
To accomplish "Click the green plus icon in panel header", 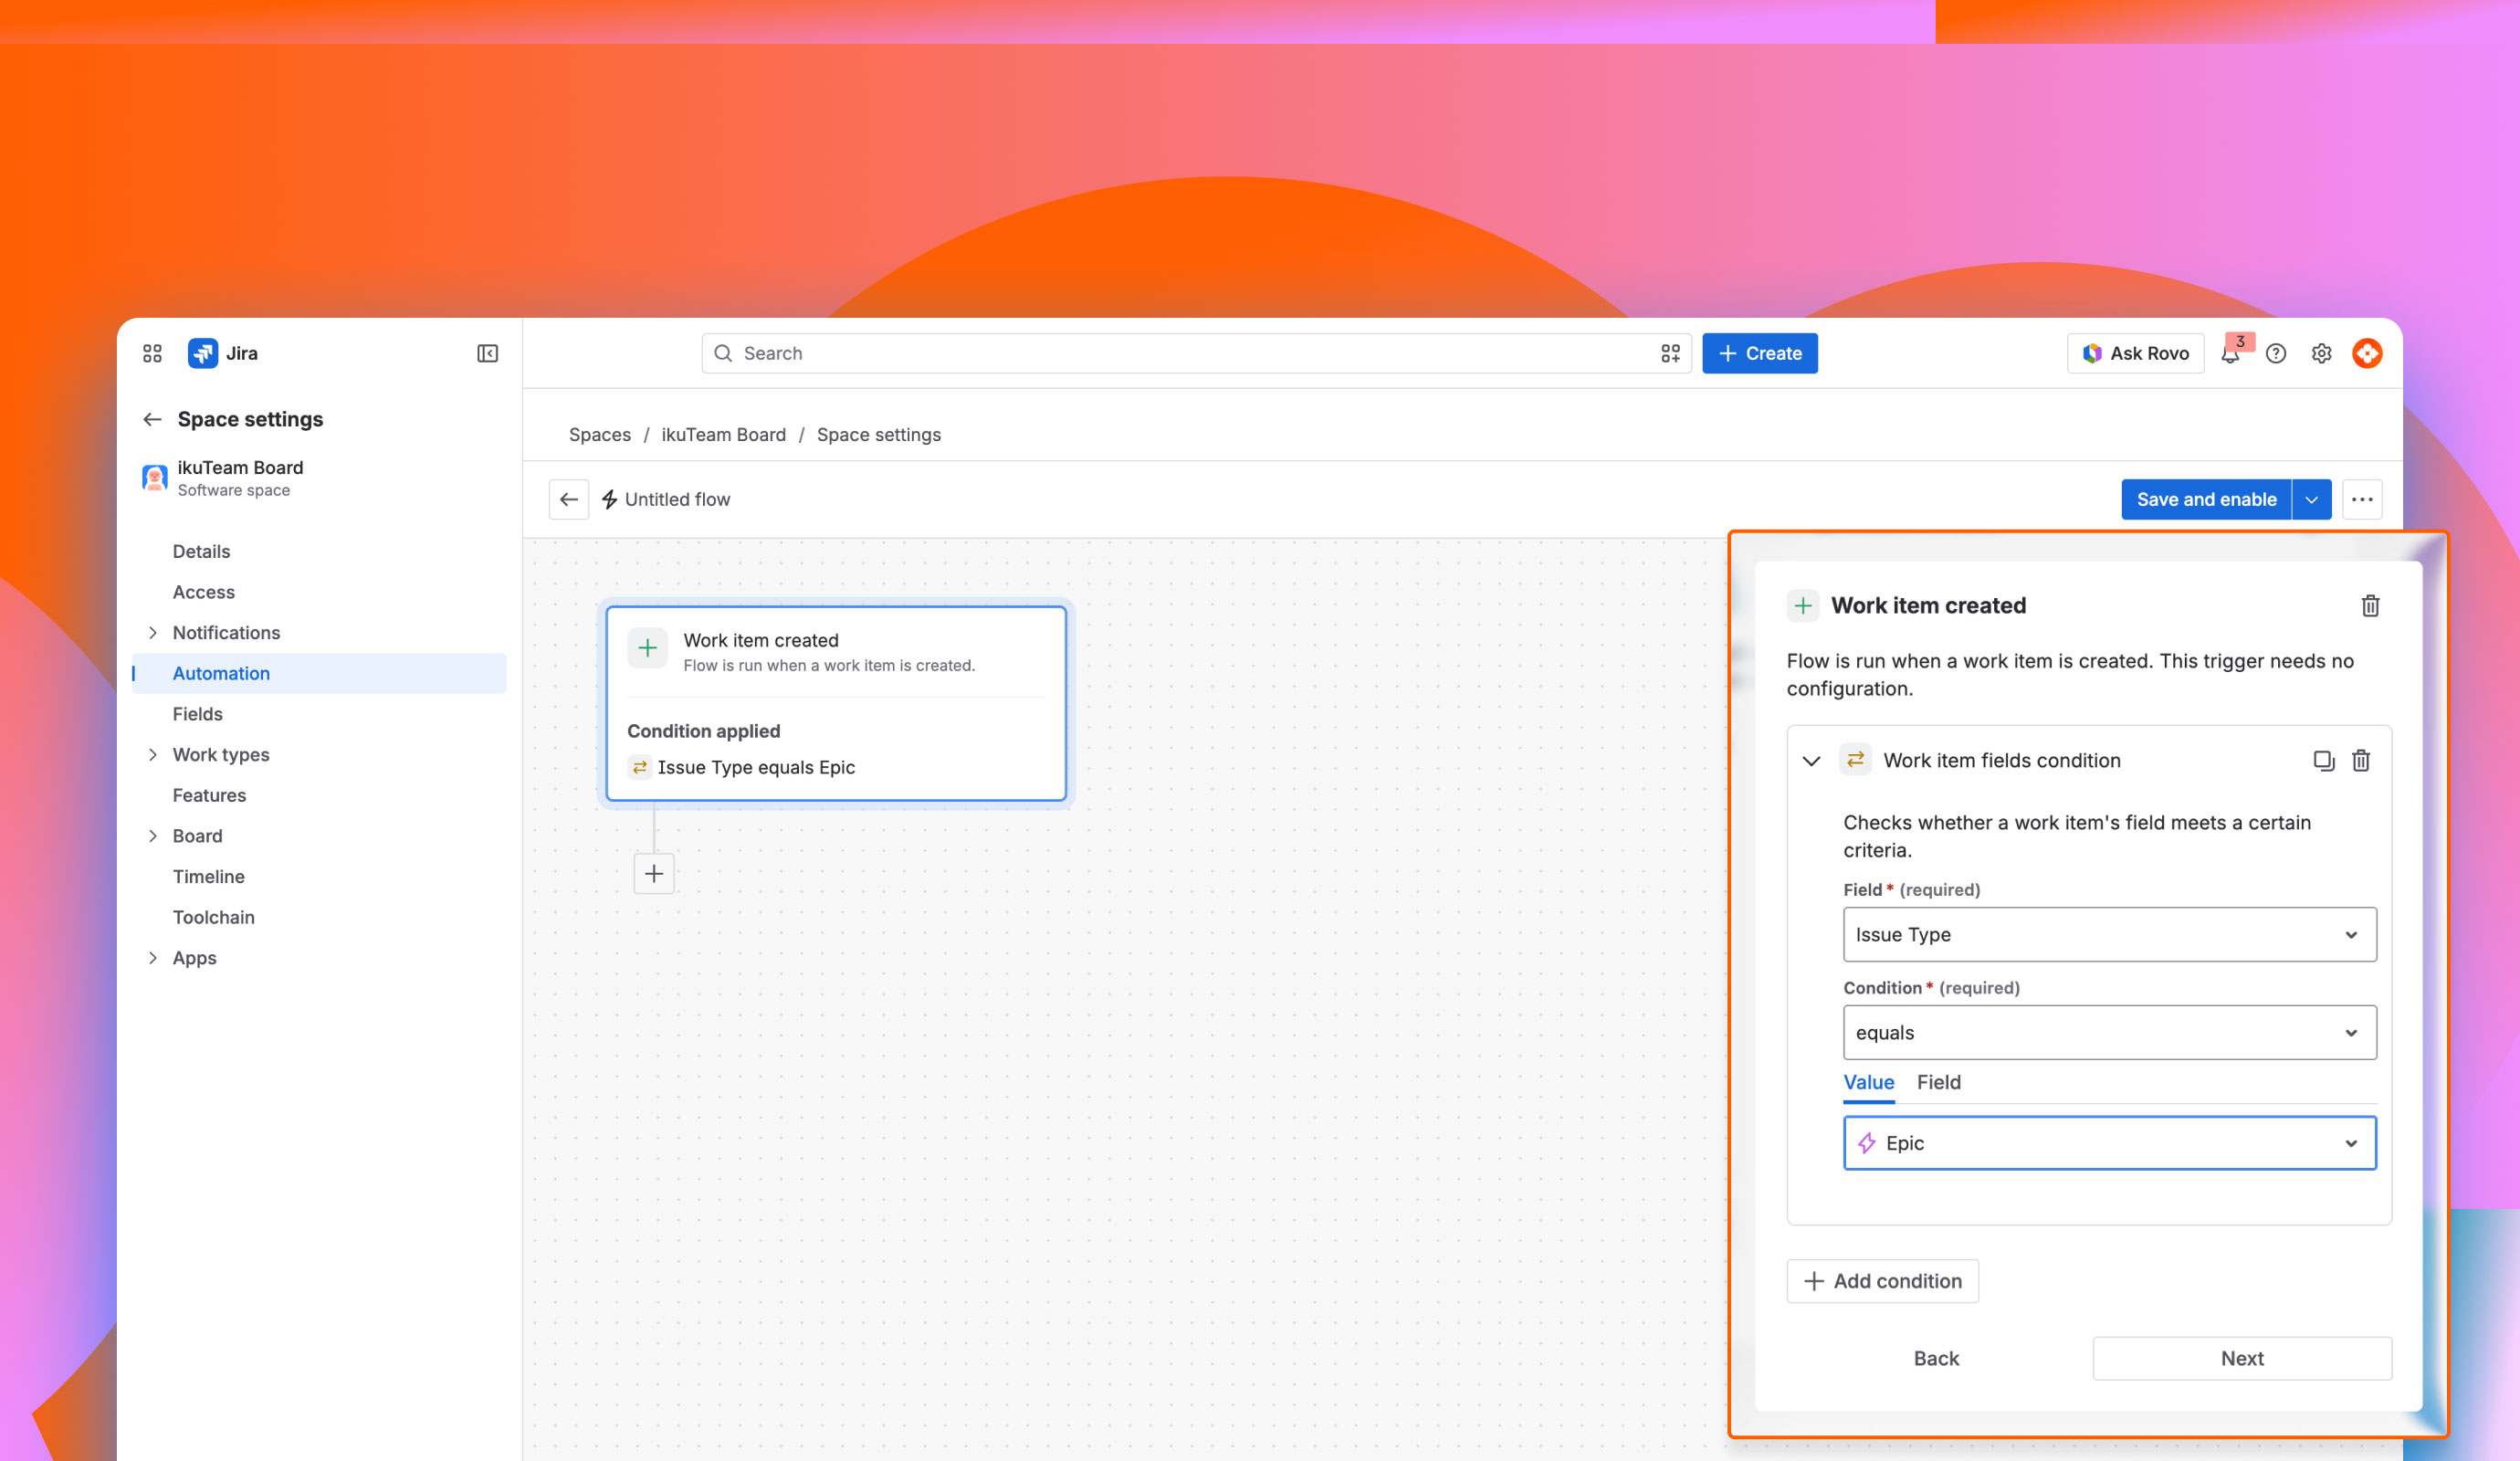I will pyautogui.click(x=1803, y=605).
